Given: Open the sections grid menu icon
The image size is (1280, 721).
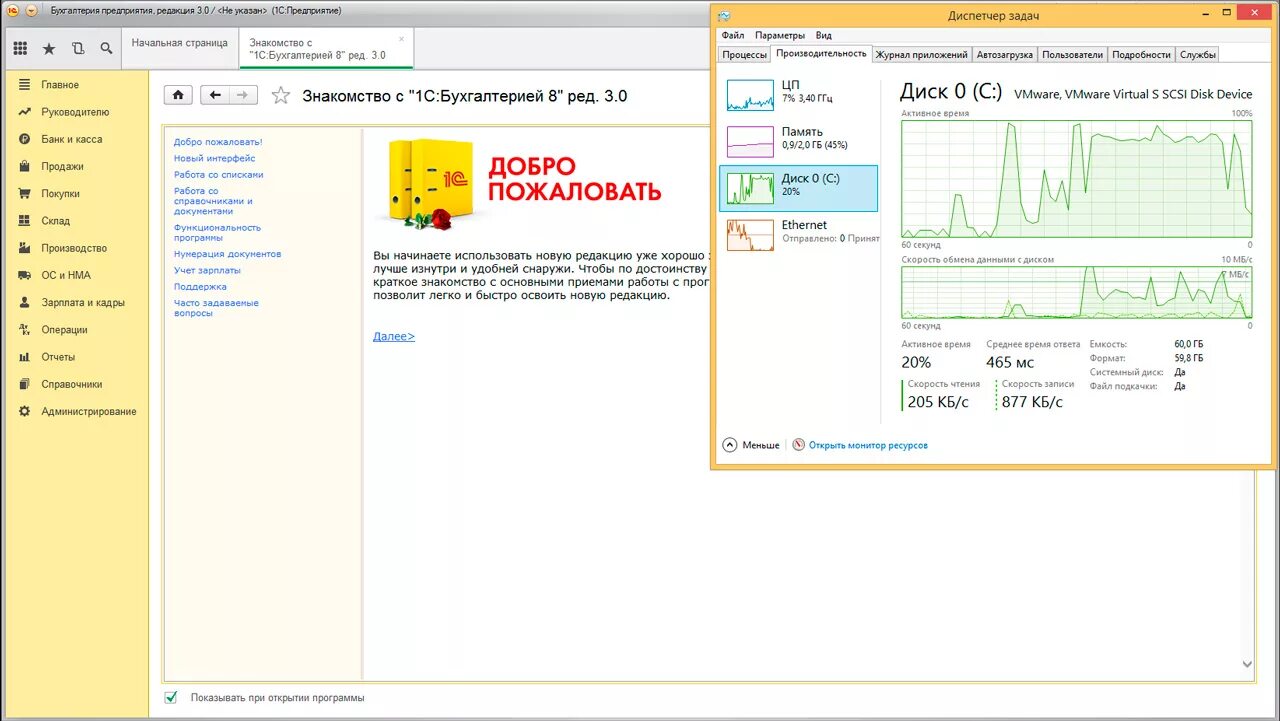Looking at the screenshot, I should click(20, 48).
